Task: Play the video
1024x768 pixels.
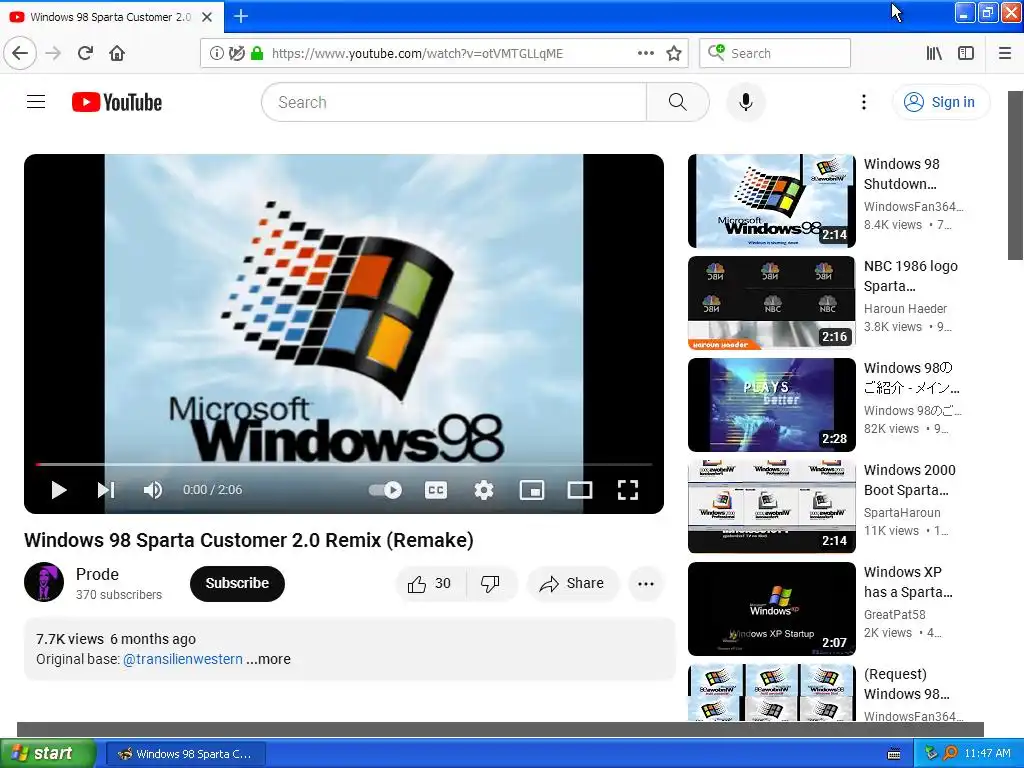Action: click(59, 490)
